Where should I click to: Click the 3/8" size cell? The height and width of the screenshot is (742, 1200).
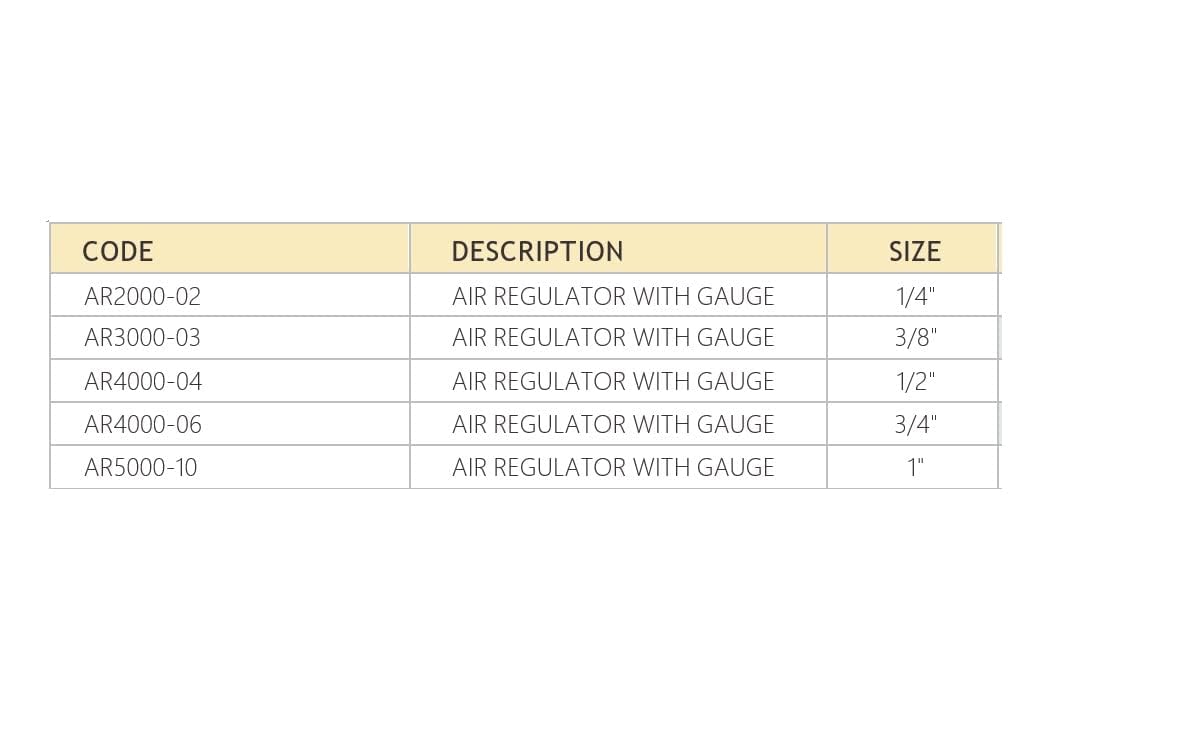click(915, 338)
